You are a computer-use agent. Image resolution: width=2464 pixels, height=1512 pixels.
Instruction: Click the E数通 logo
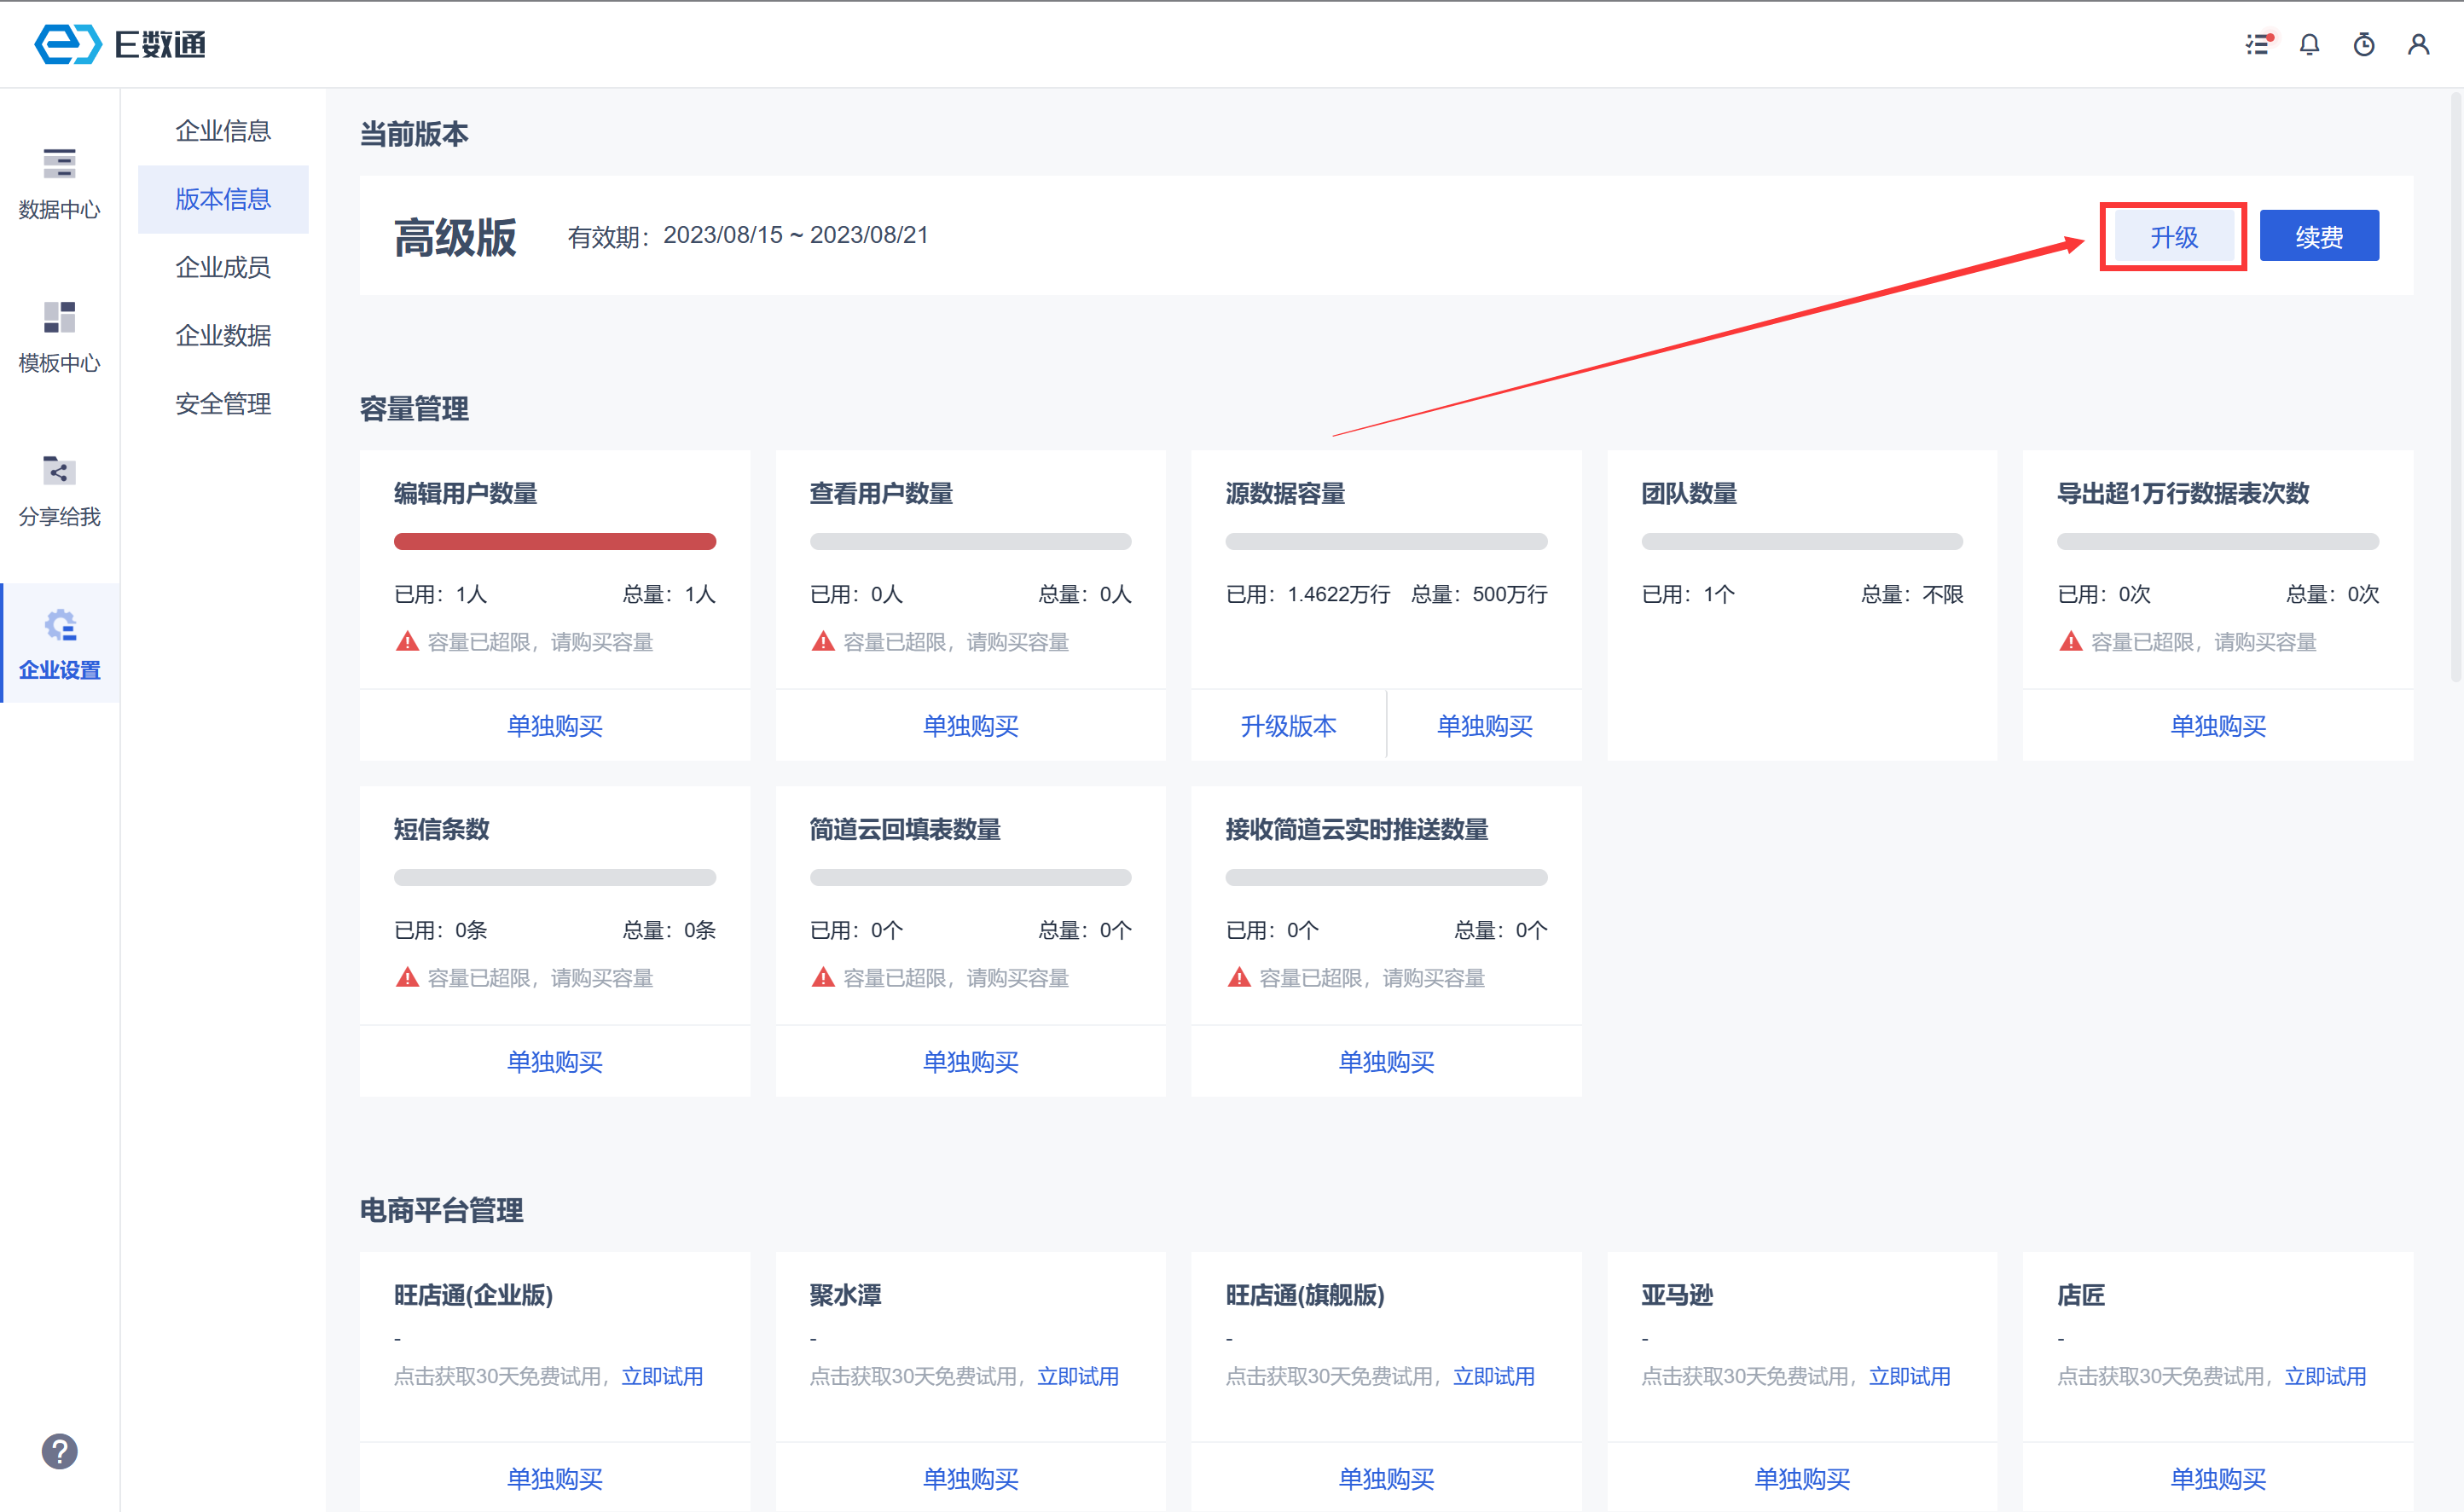pyautogui.click(x=120, y=44)
